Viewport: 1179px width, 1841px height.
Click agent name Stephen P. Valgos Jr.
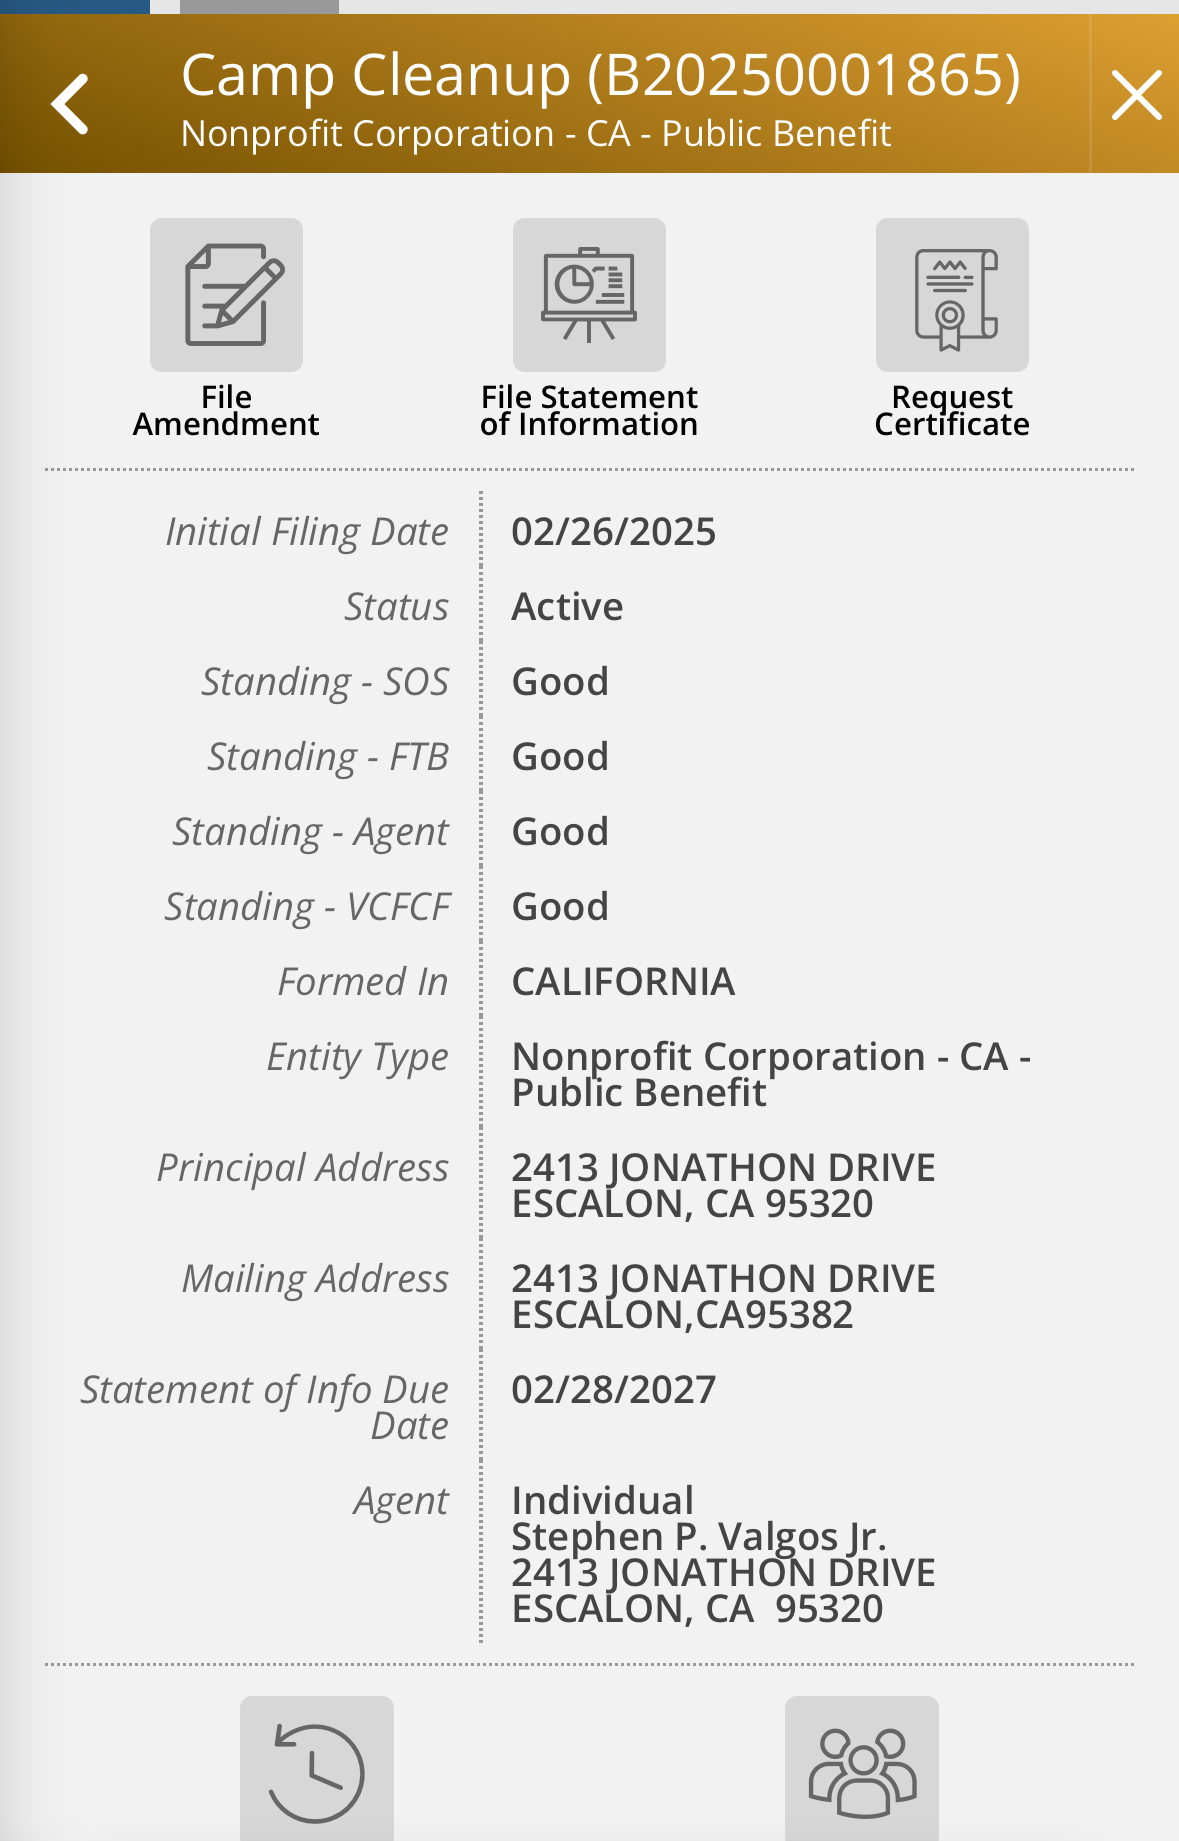[x=699, y=1537]
